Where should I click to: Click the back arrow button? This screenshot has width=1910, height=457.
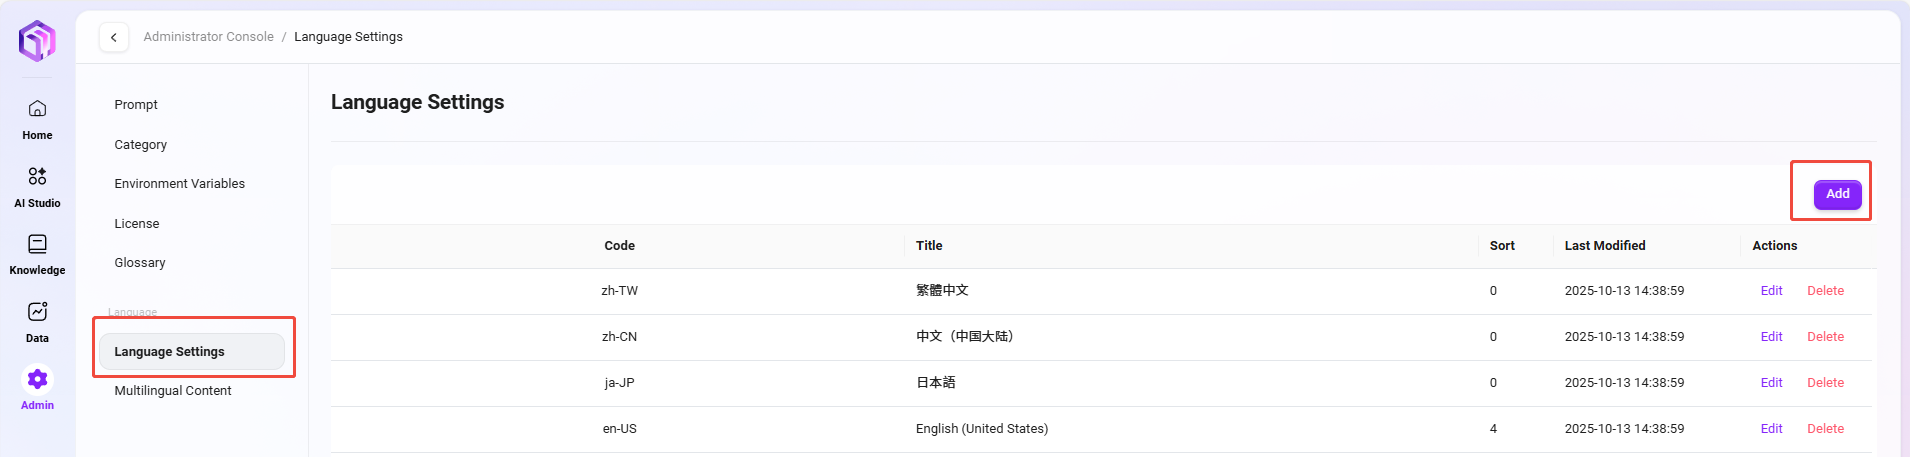point(114,37)
